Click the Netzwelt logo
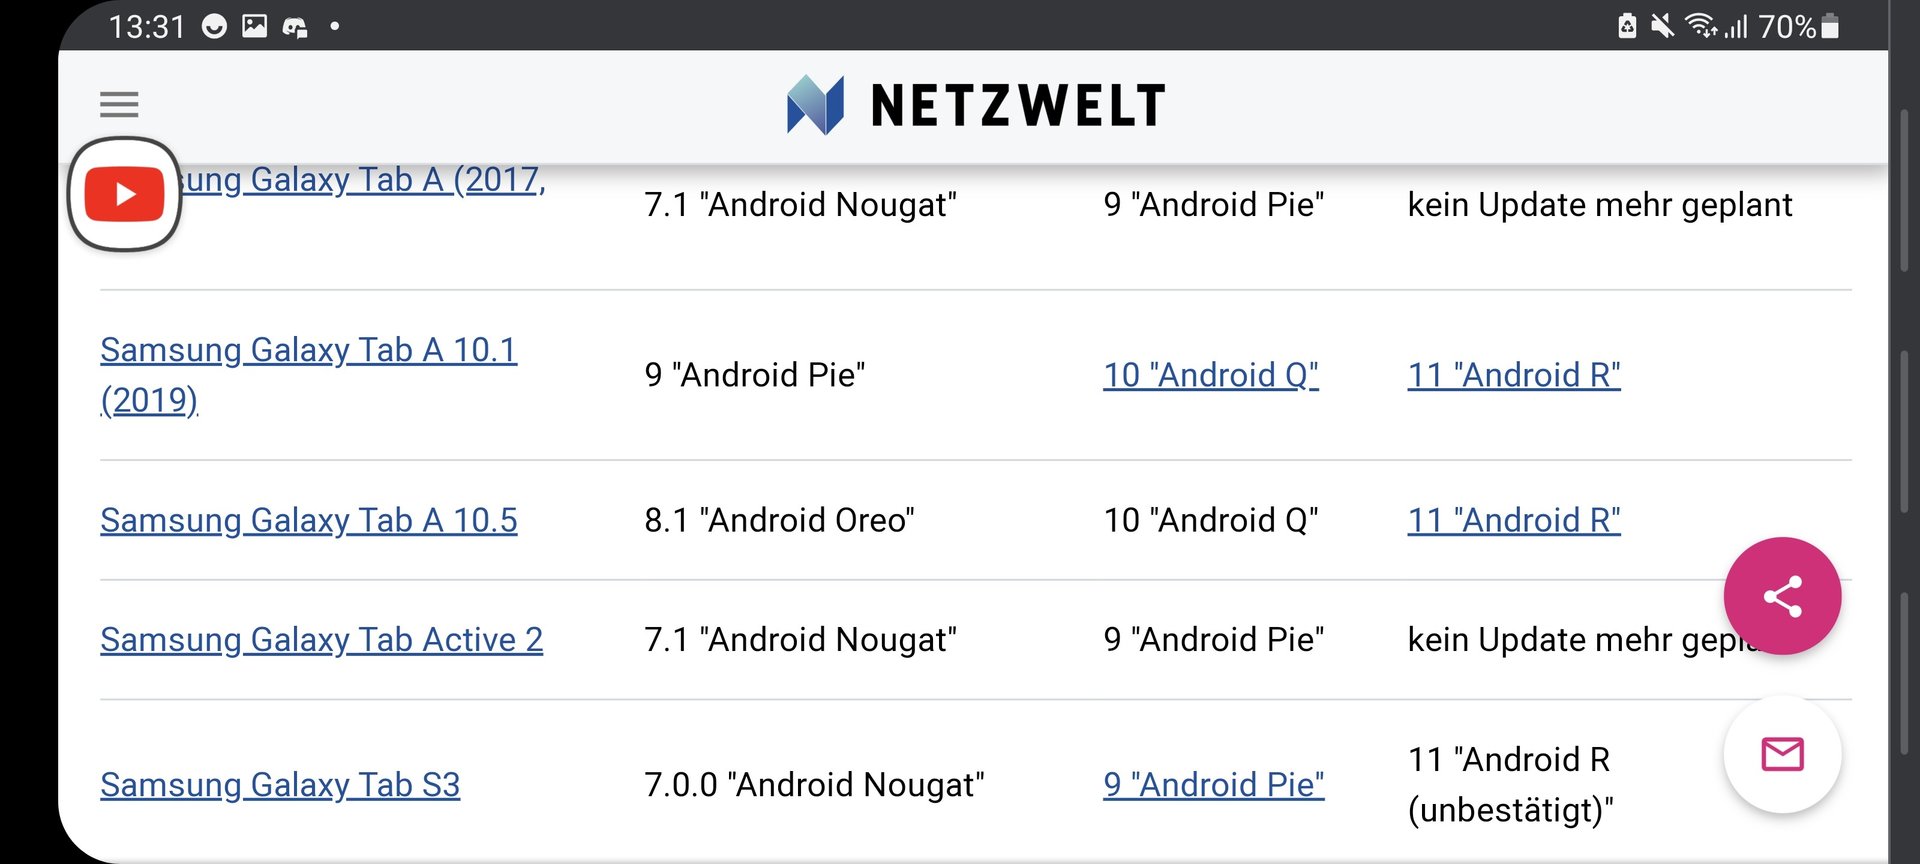This screenshot has width=1920, height=864. (x=976, y=105)
